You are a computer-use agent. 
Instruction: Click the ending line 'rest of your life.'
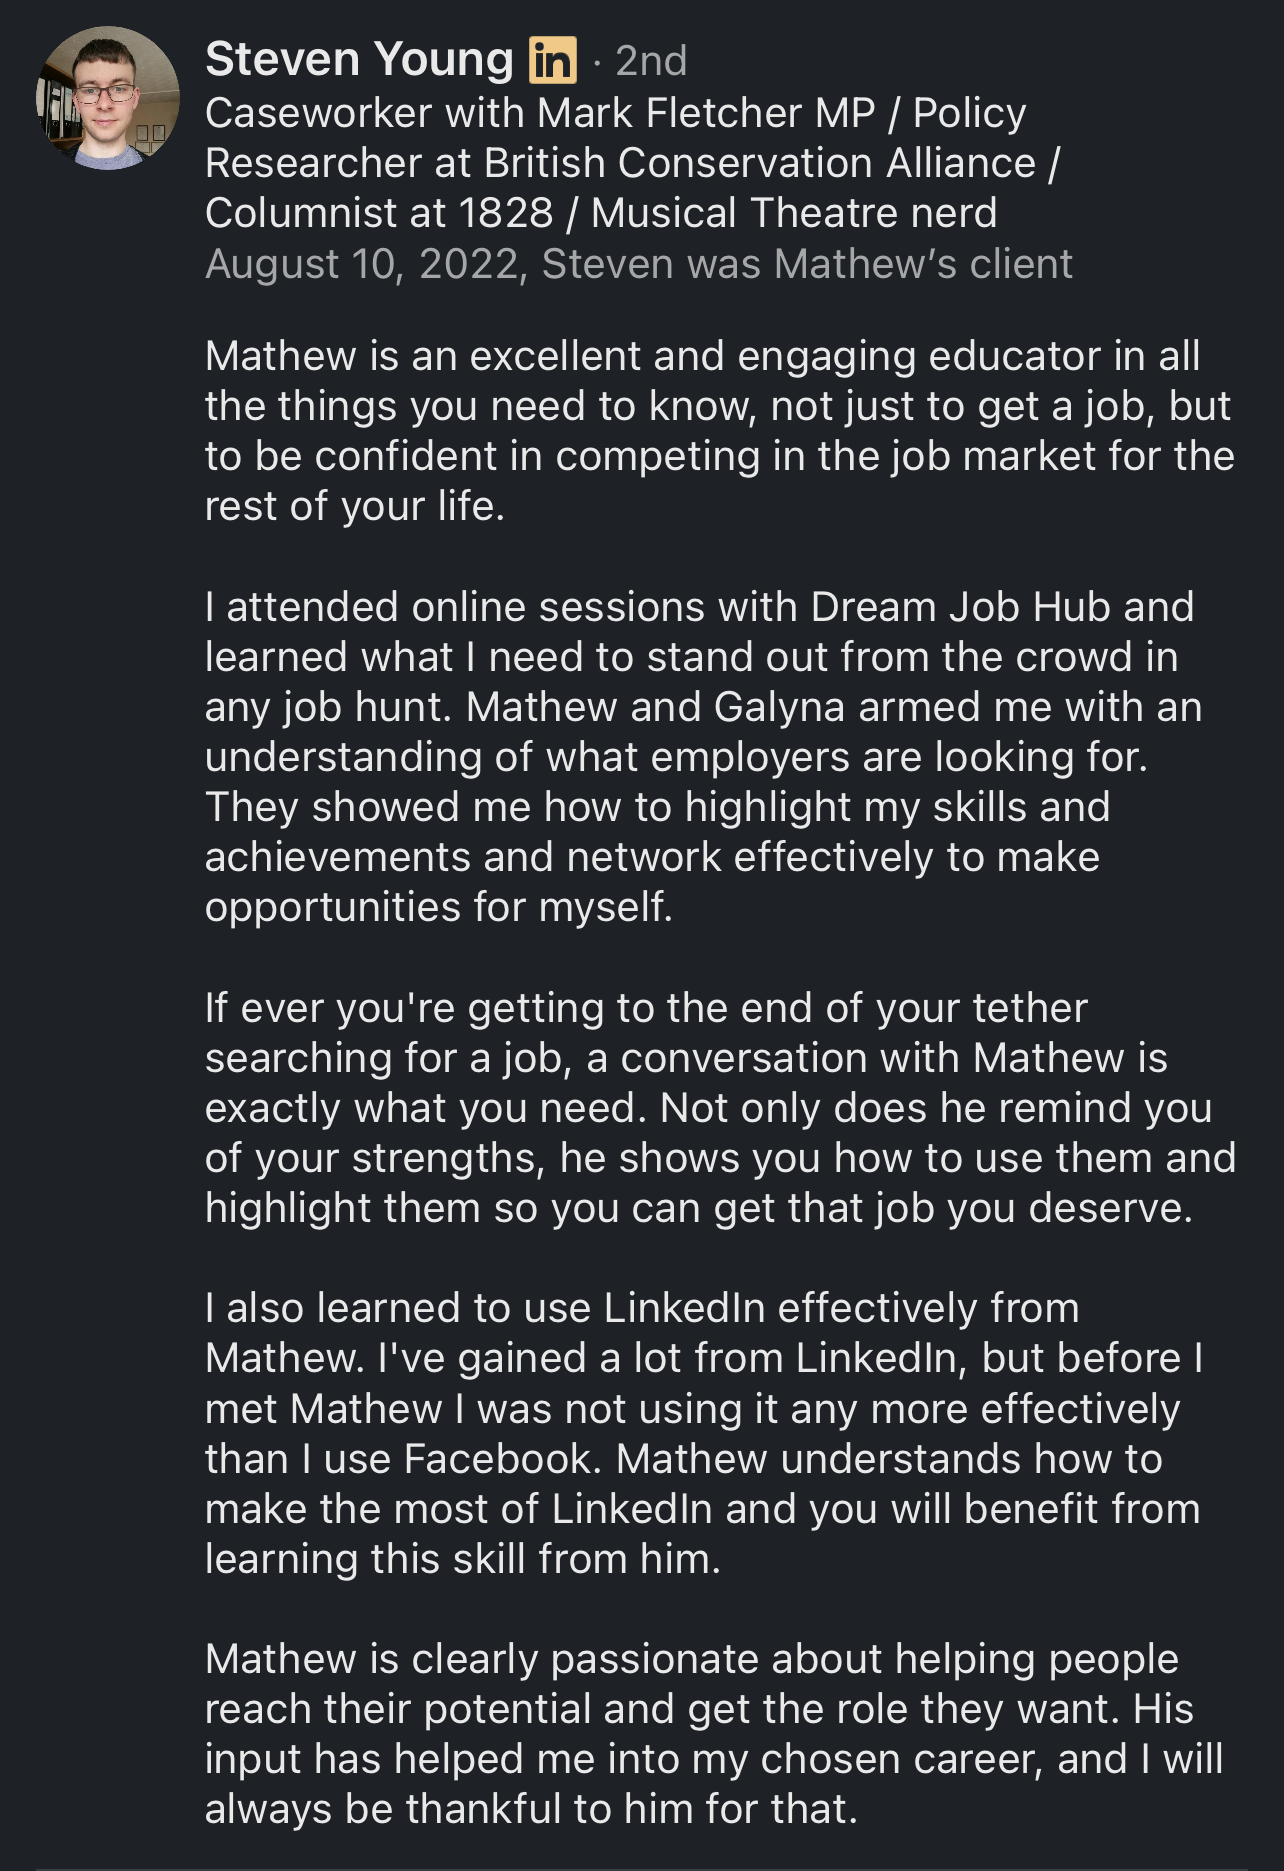click(x=355, y=507)
